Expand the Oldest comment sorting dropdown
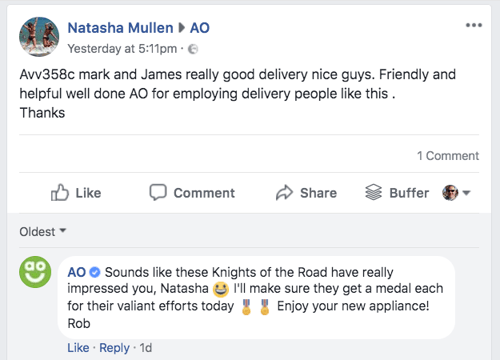 [x=43, y=231]
